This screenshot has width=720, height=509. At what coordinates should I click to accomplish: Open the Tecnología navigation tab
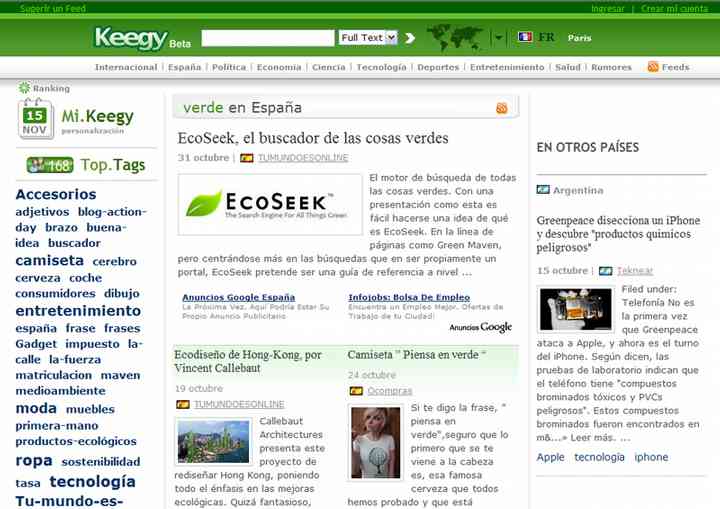pyautogui.click(x=381, y=67)
